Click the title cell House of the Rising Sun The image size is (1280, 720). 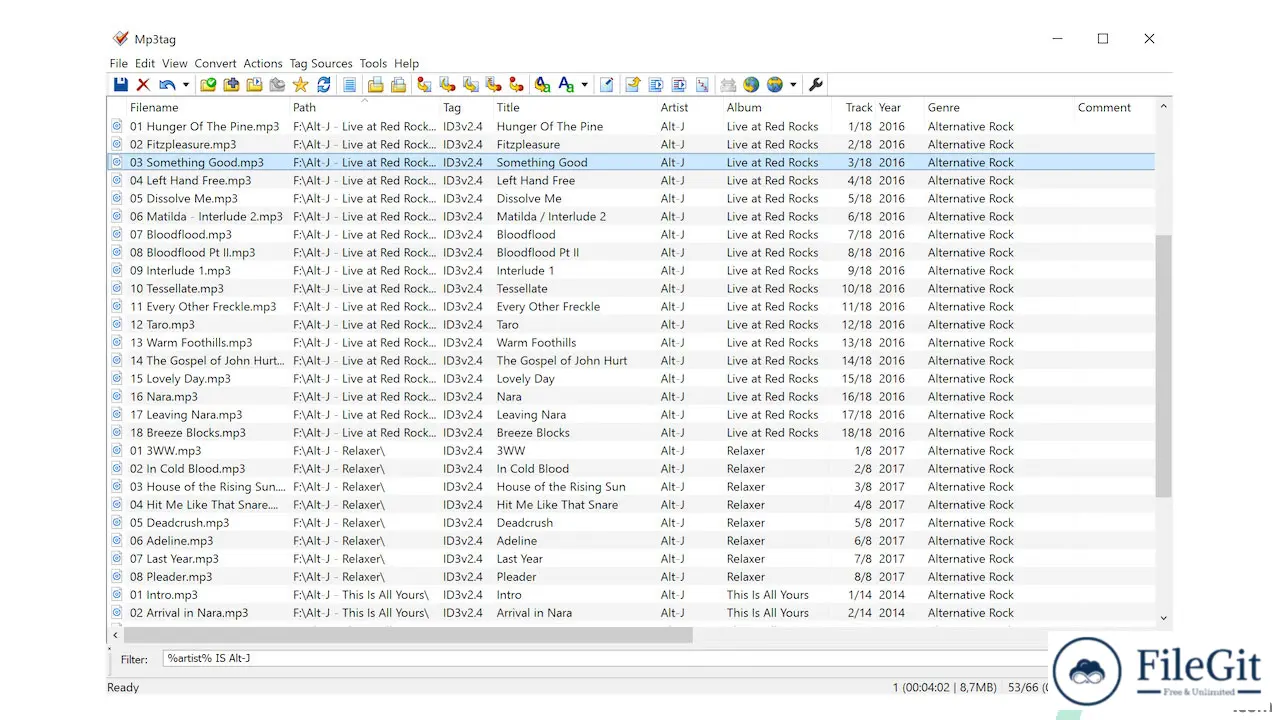561,487
